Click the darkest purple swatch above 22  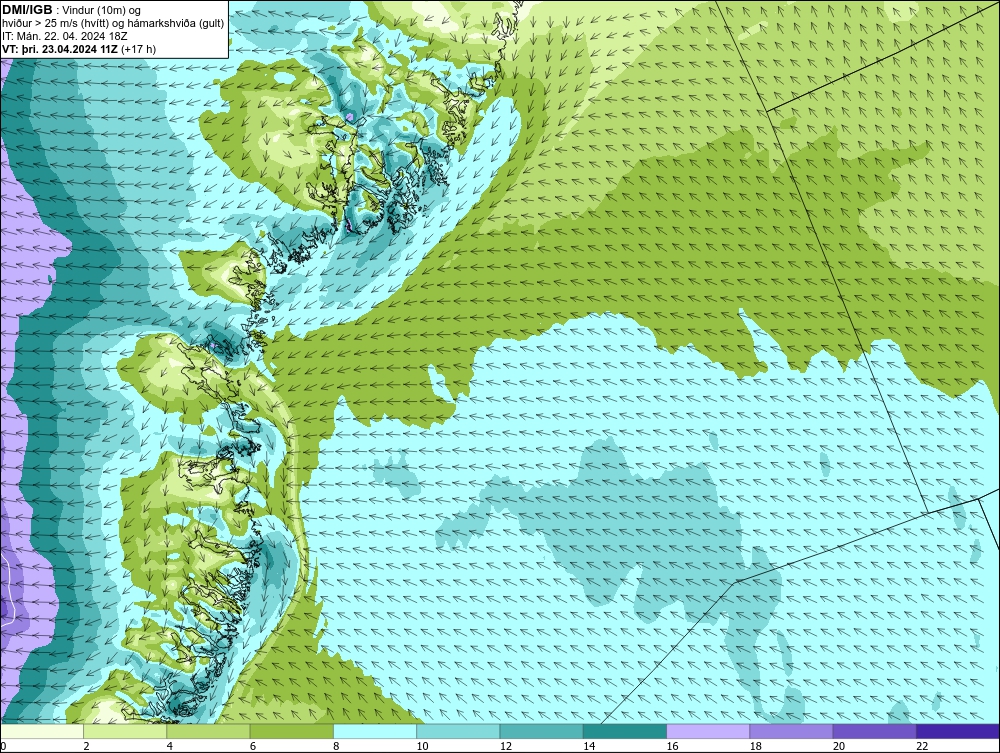(x=958, y=731)
